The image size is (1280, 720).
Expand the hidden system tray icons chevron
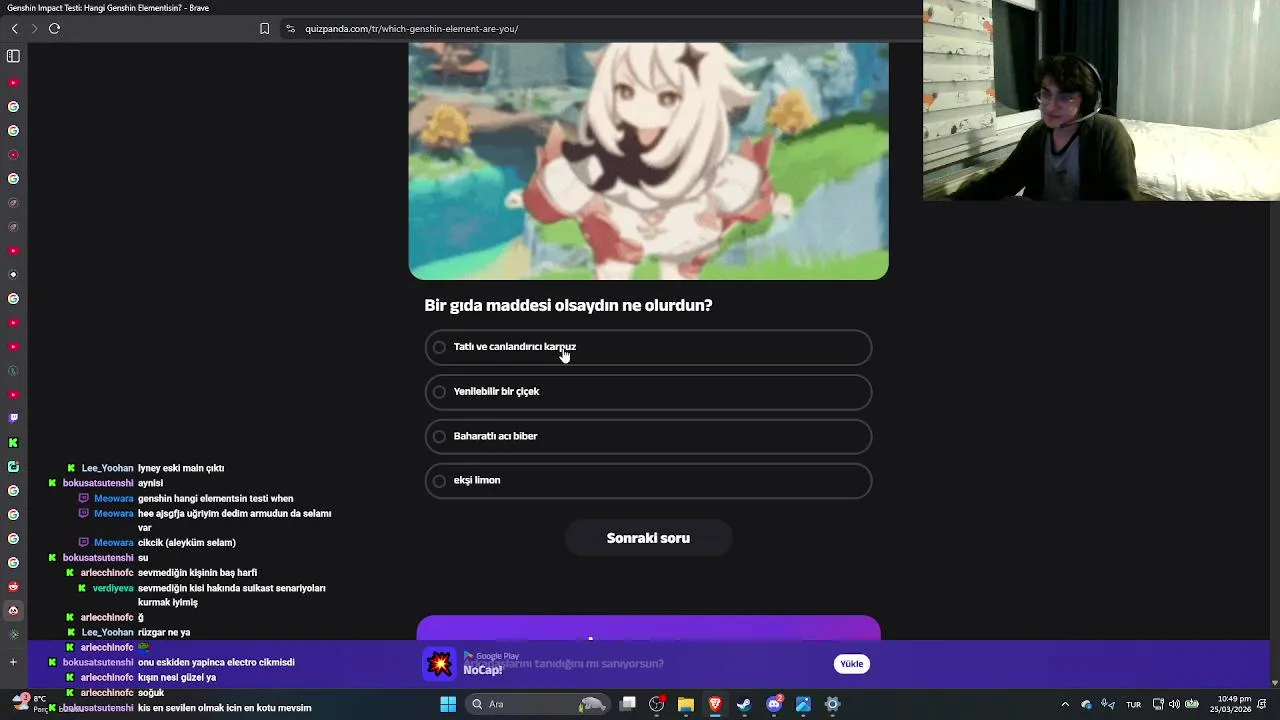click(x=1065, y=704)
